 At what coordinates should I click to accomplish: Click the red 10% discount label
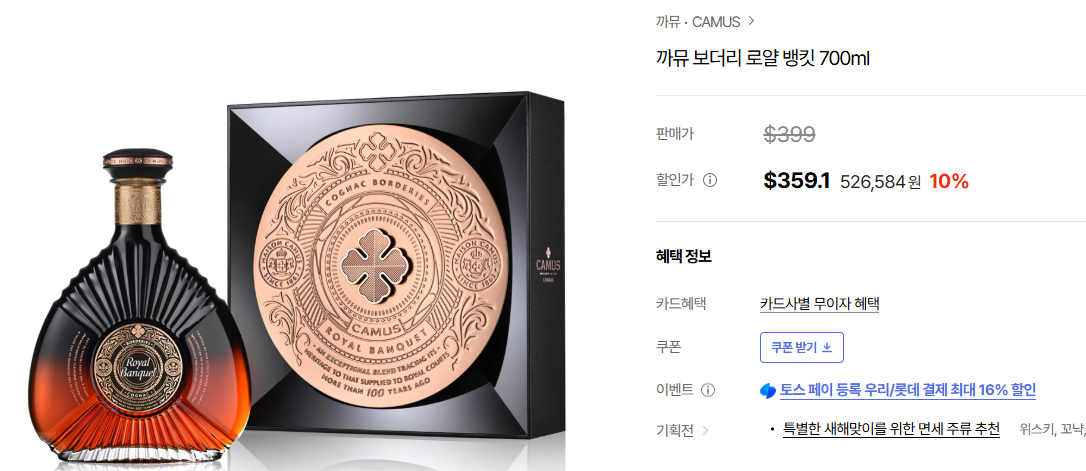click(949, 181)
